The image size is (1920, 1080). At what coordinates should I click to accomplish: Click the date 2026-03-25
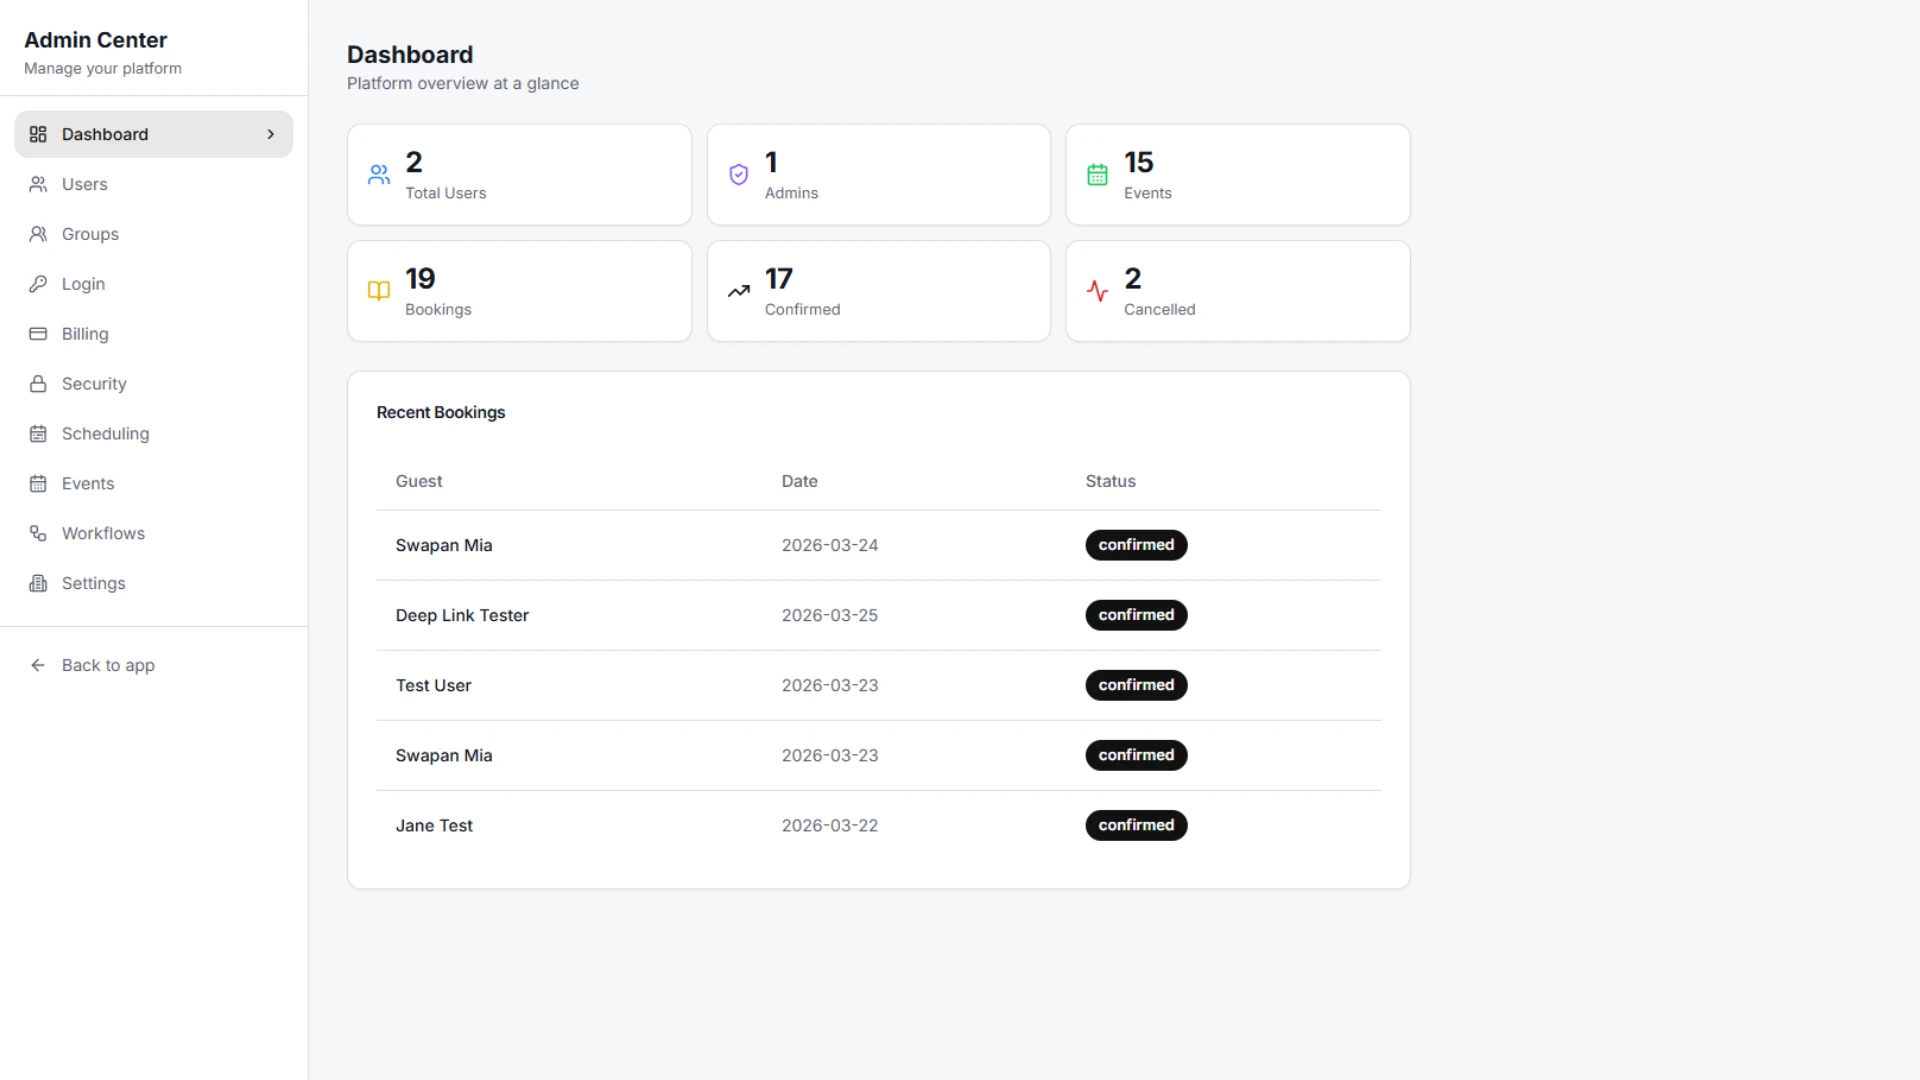pos(830,616)
